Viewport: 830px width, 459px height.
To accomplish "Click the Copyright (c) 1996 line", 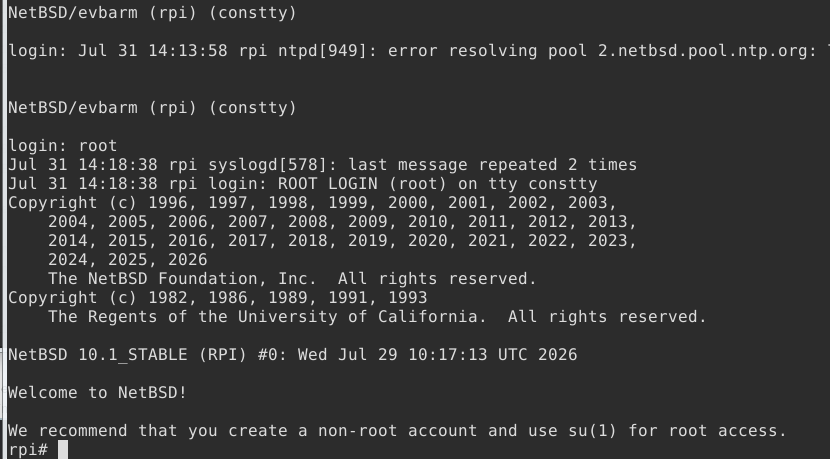I will coord(313,203).
